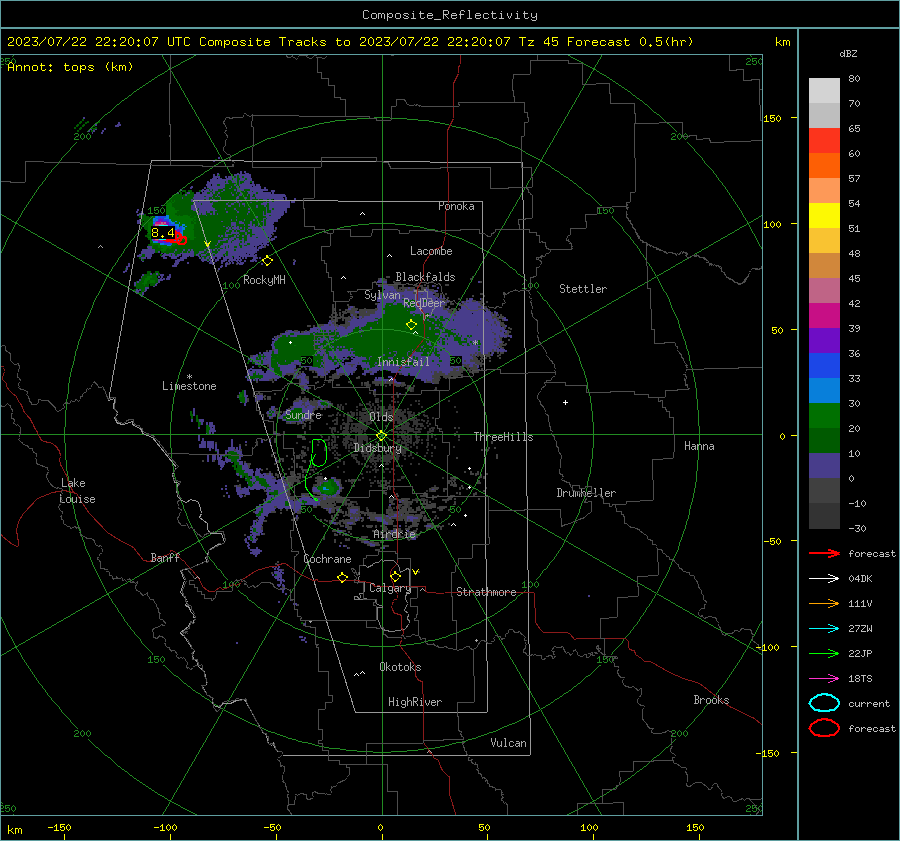
Task: Click the white 04DK arrow legend icon
Action: point(824,578)
